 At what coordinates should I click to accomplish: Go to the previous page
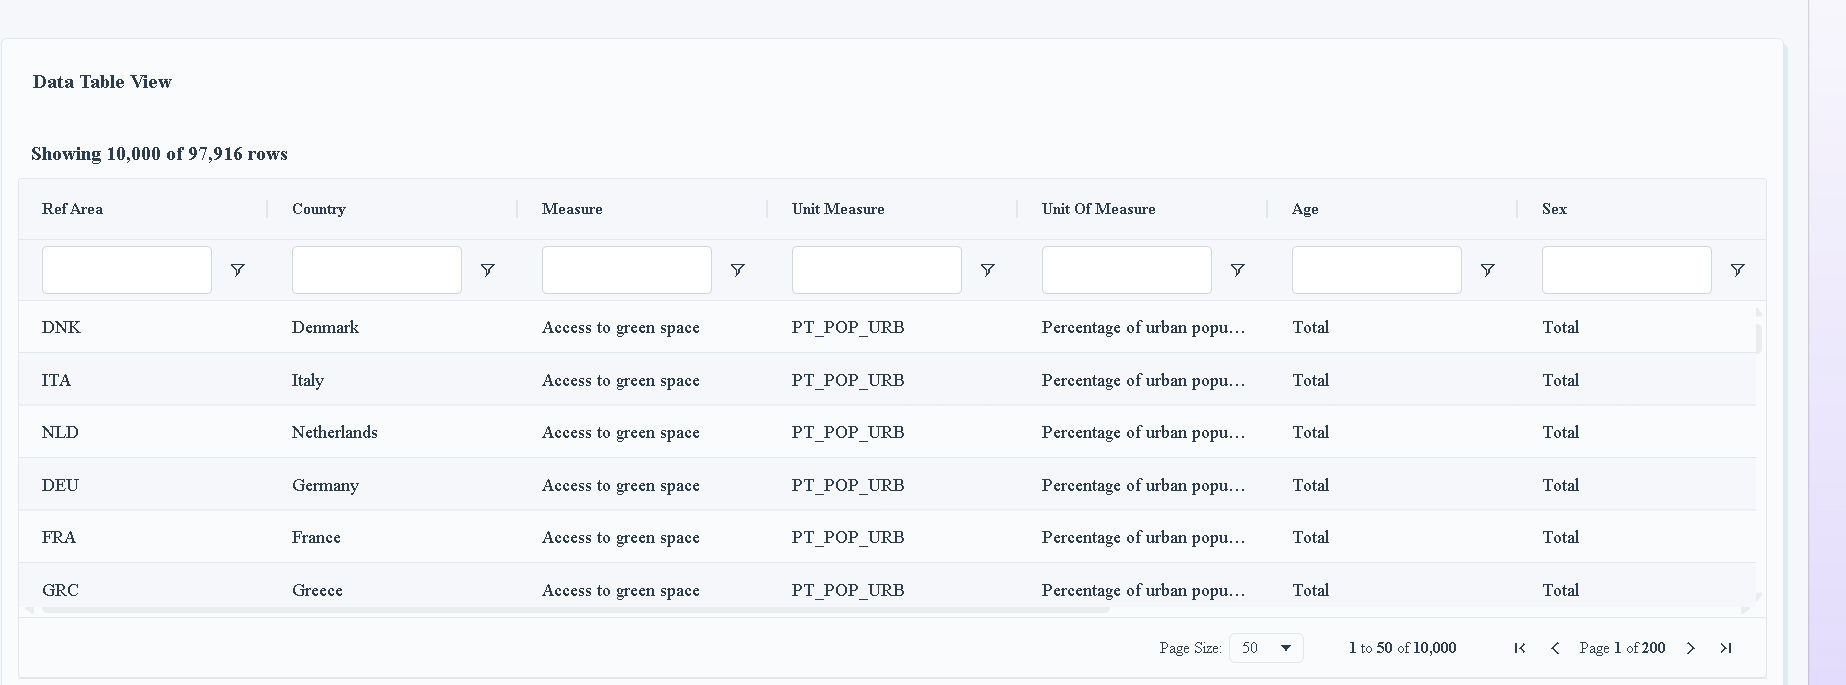pos(1555,648)
